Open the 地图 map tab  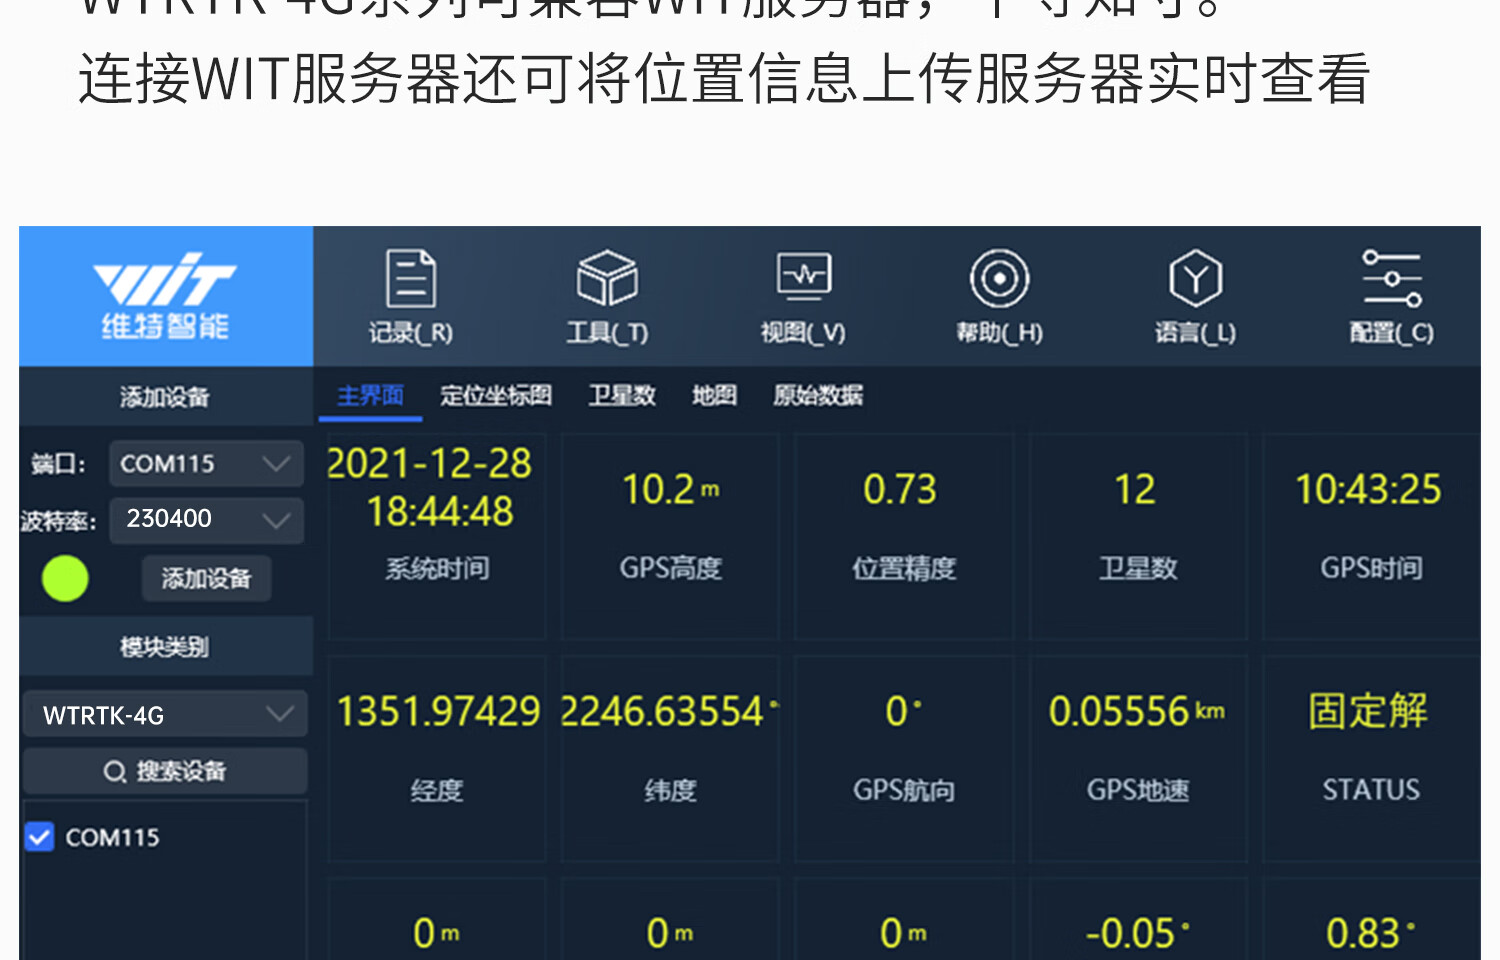click(x=714, y=396)
